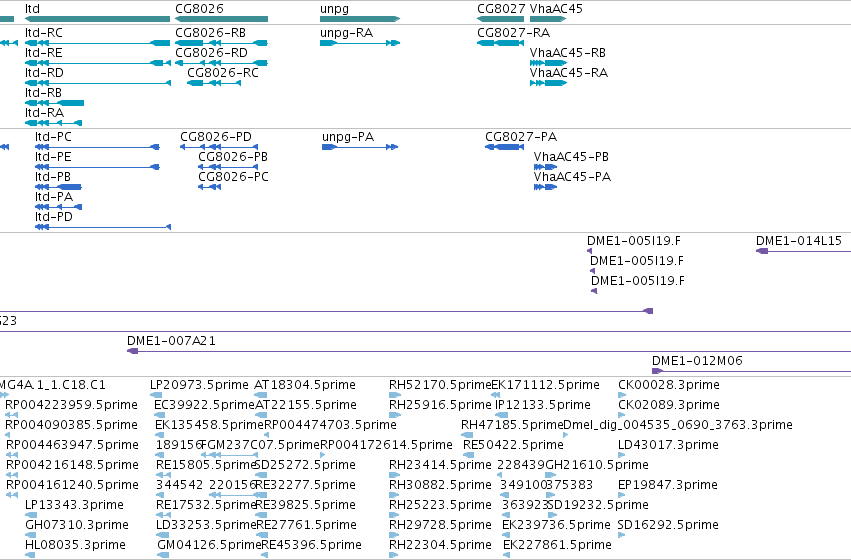Open EST RH23414.5prime

[440, 466]
